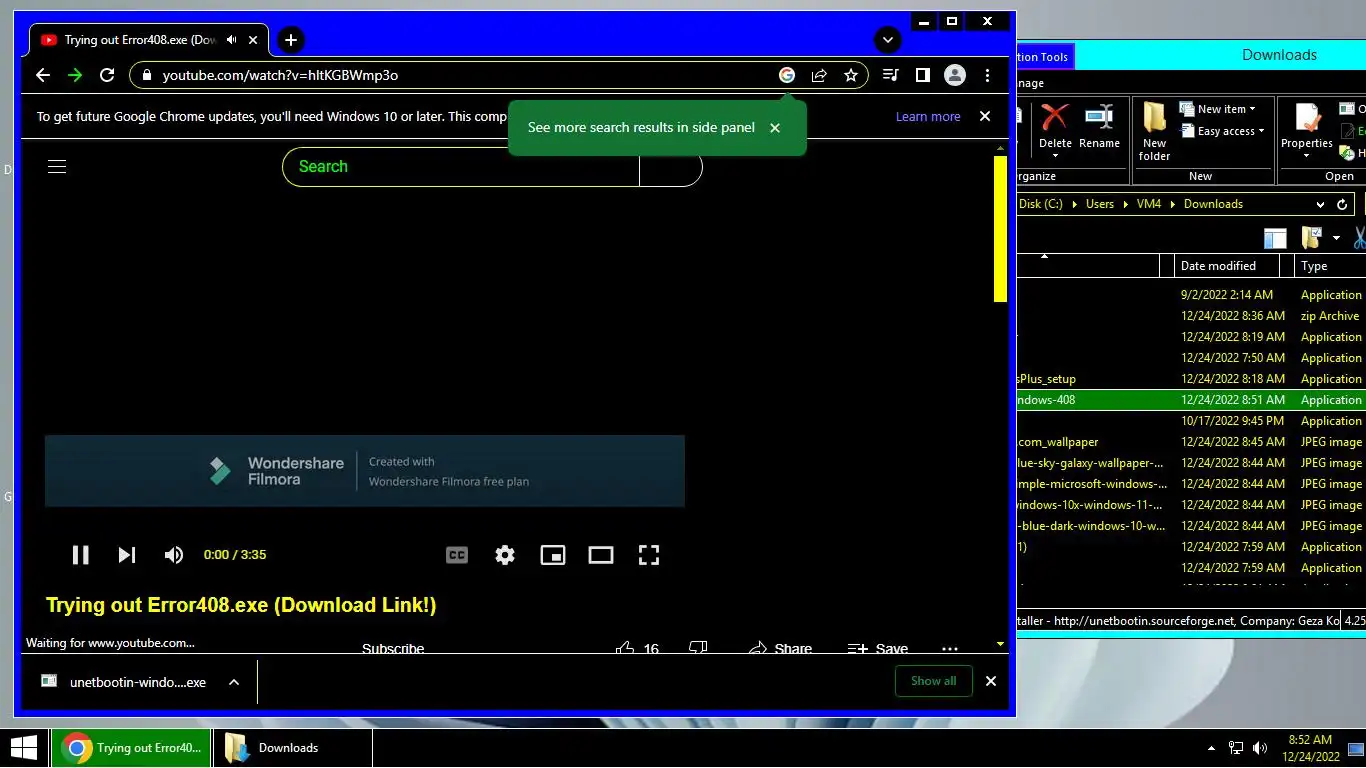Select VM4 in the breadcrumb path
Viewport: 1366px width, 768px height.
[1148, 204]
